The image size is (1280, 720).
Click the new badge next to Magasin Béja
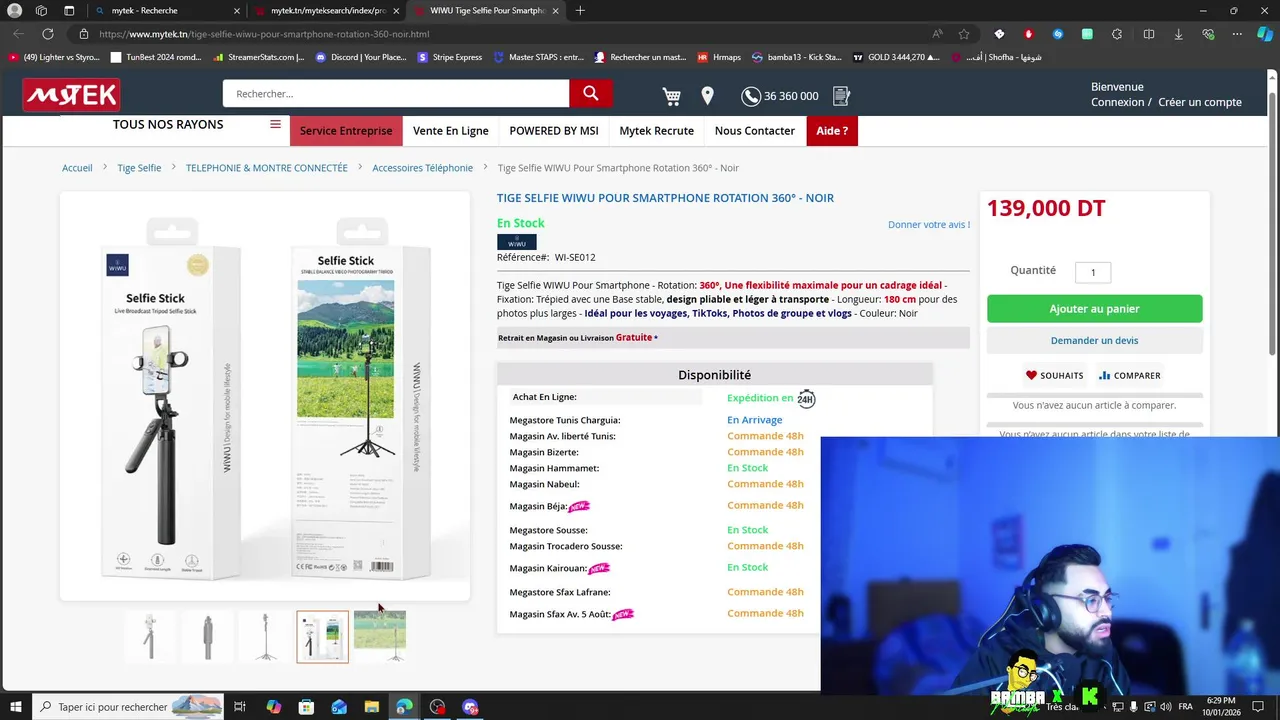(579, 506)
